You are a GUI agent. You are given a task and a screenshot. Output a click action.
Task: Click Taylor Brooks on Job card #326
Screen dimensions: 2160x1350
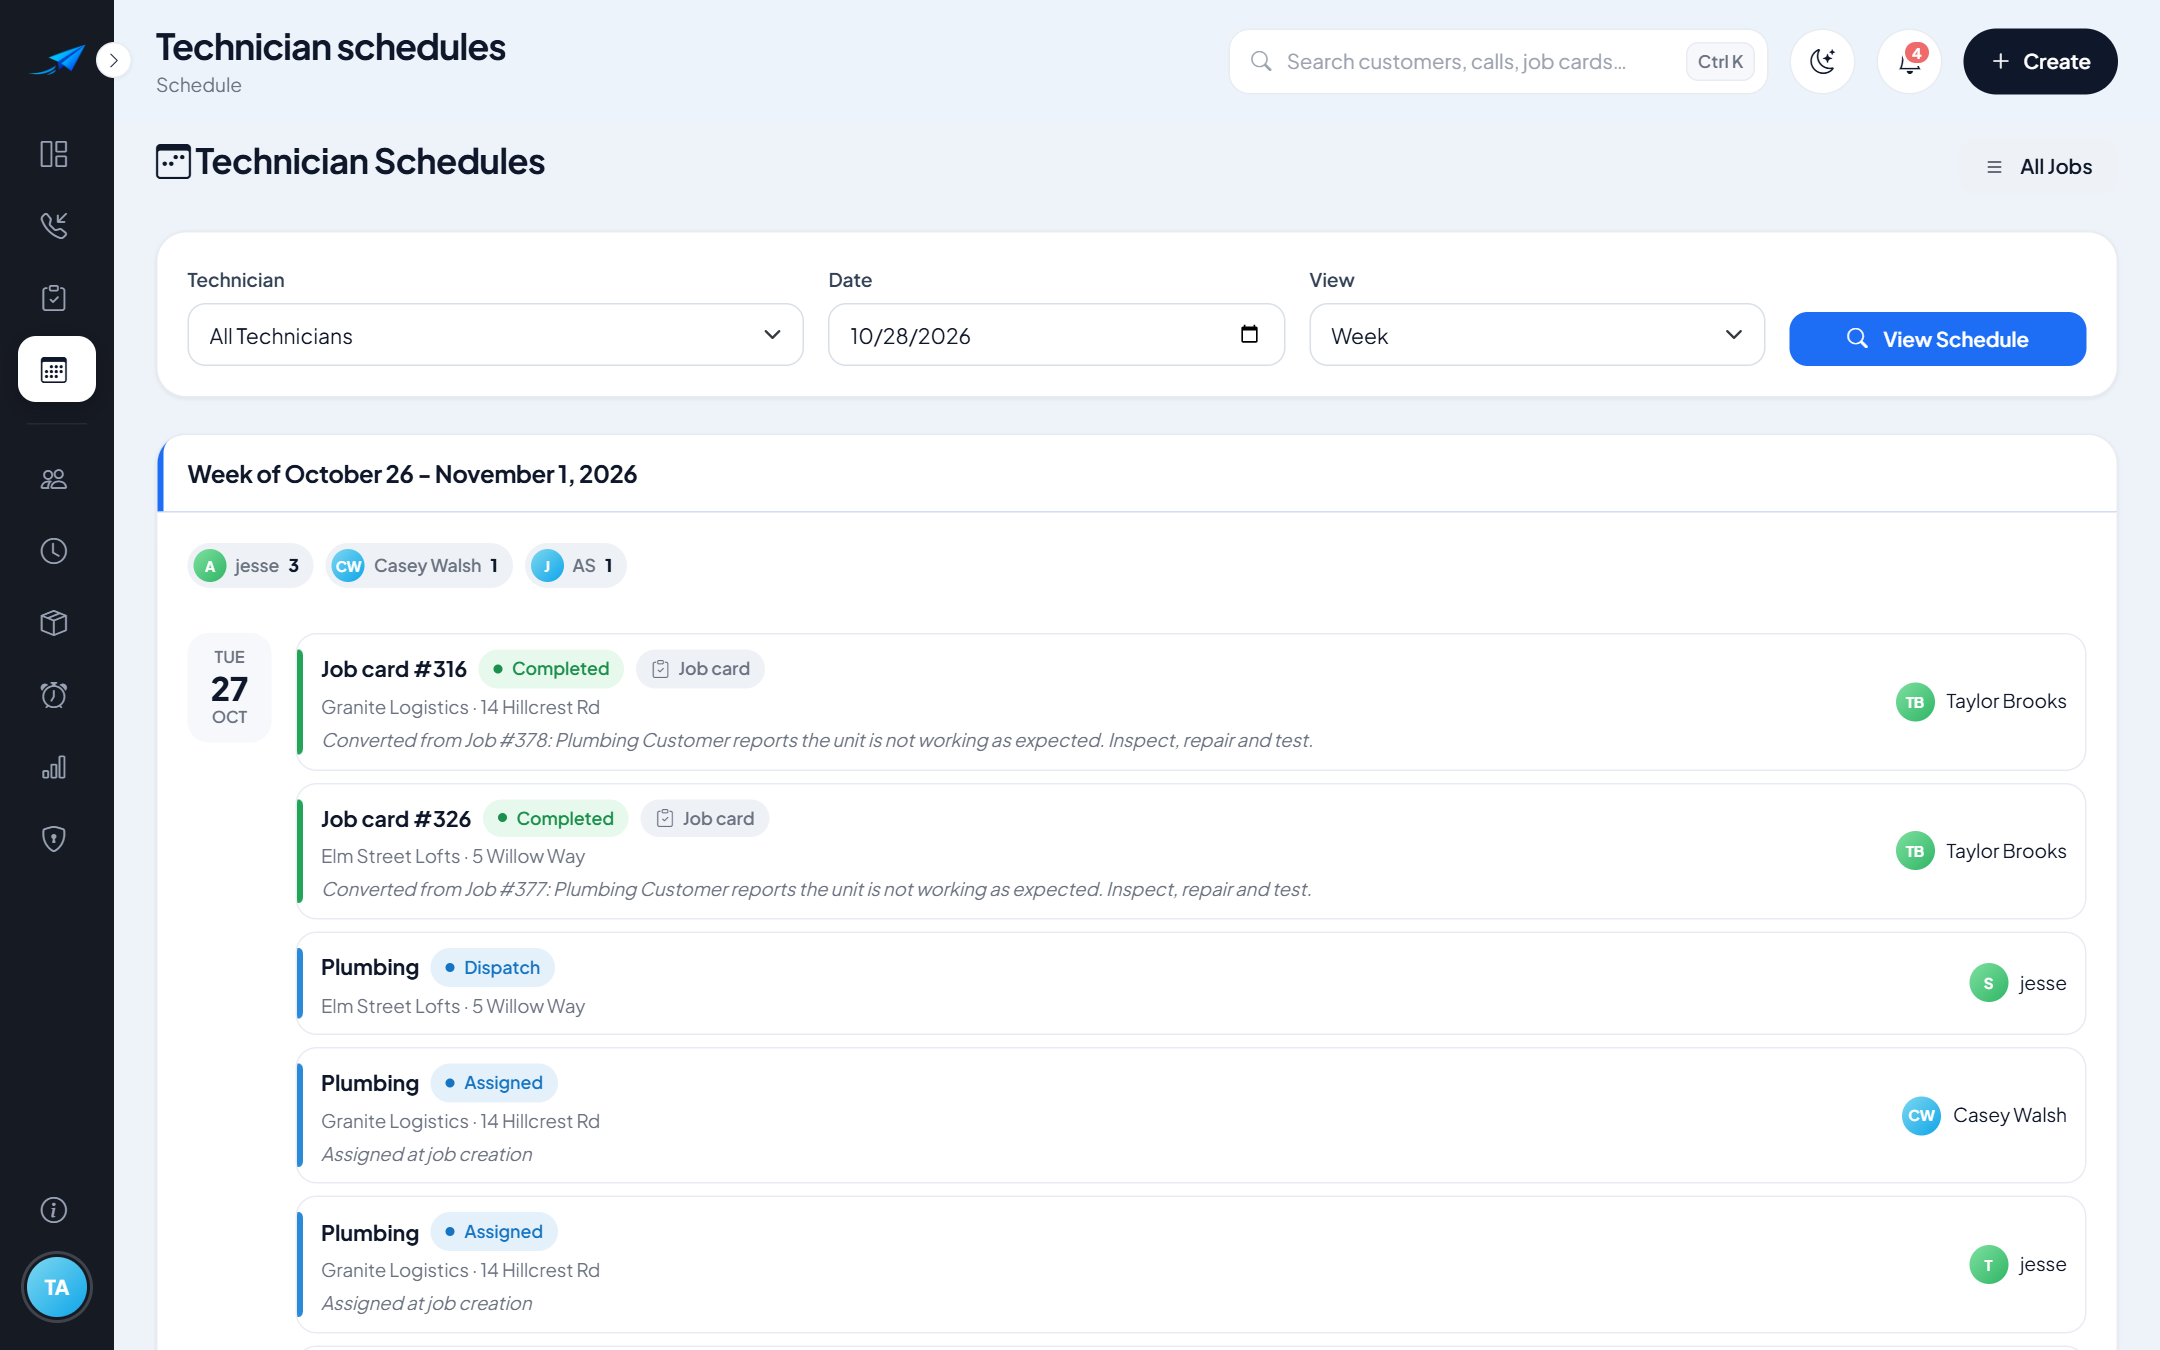1981,851
